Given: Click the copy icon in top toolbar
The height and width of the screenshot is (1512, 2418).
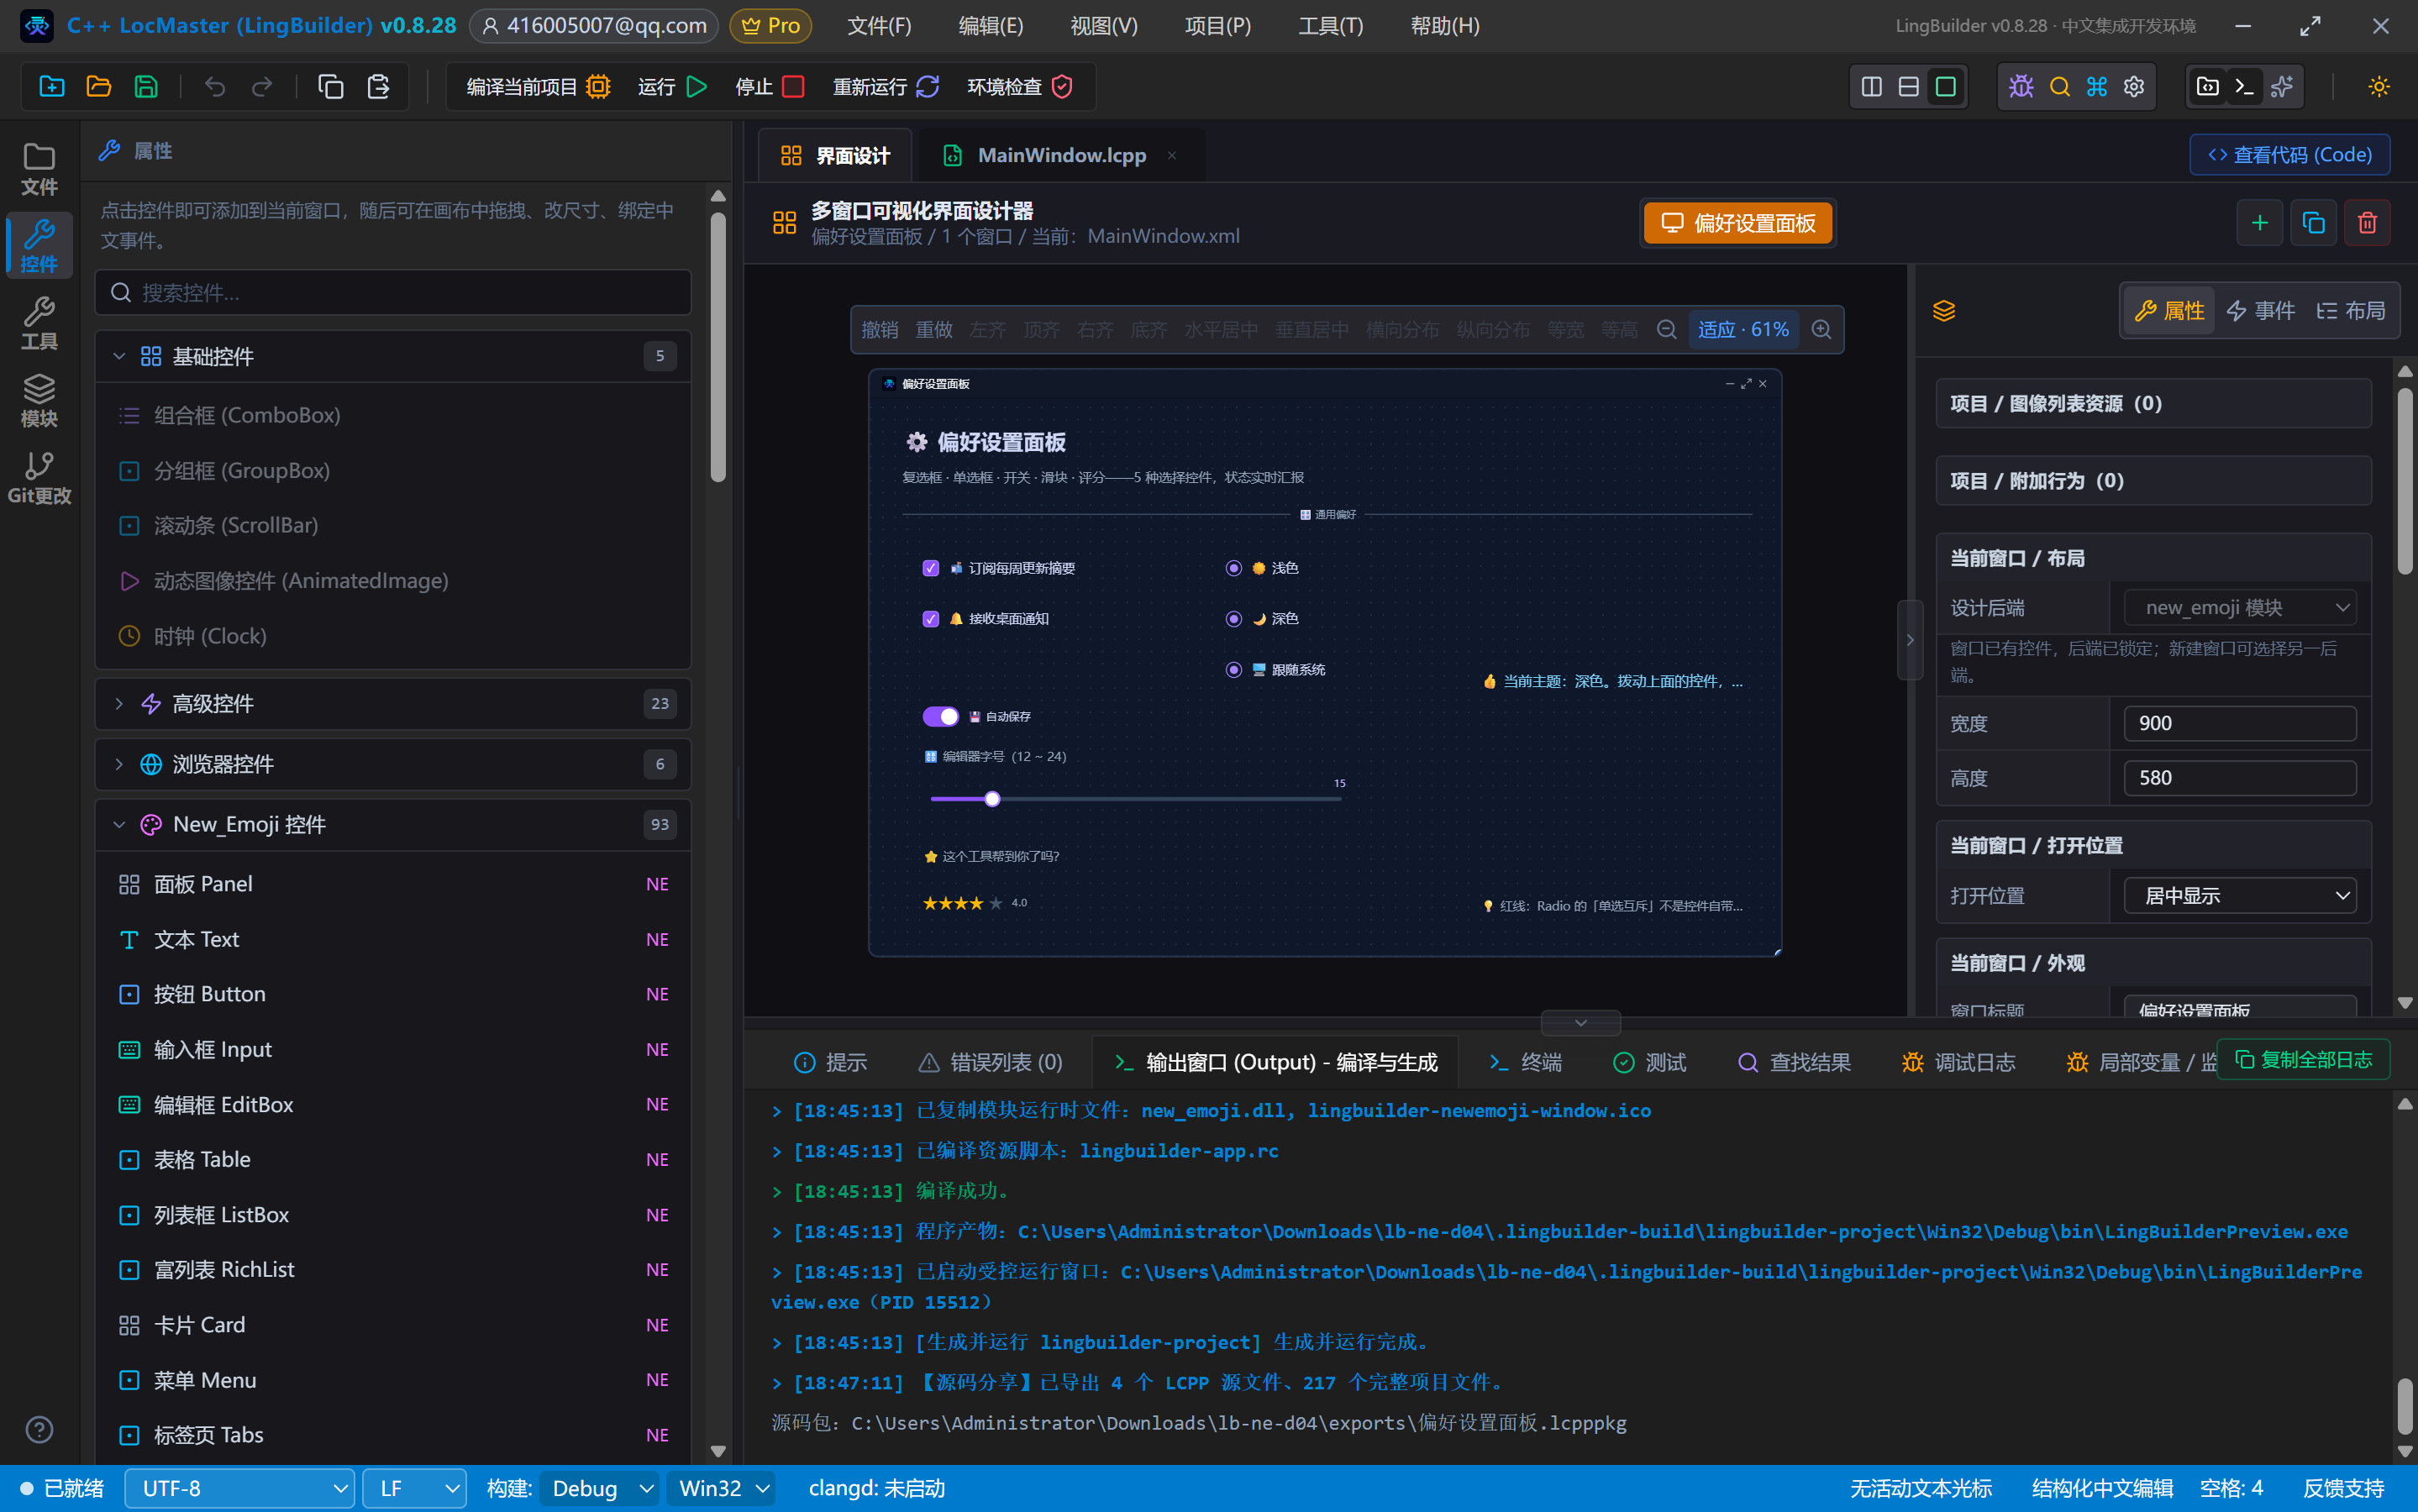Looking at the screenshot, I should [x=331, y=87].
